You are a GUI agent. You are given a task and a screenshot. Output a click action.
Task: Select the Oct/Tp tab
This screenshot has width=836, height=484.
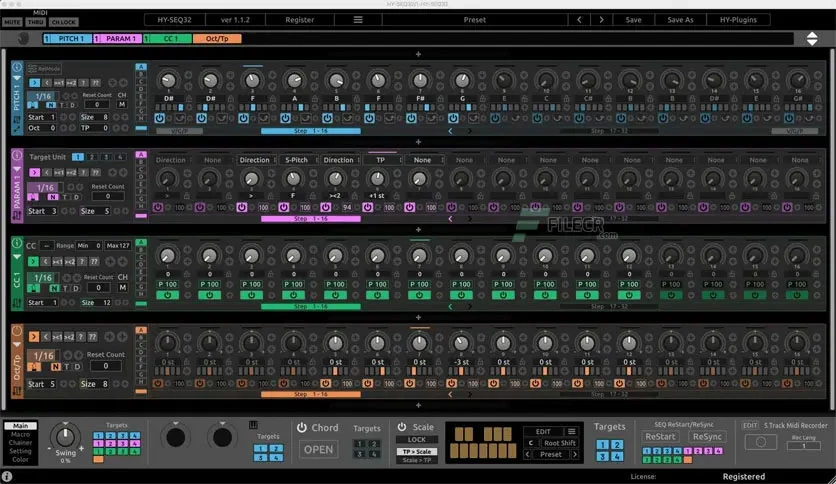(x=217, y=38)
